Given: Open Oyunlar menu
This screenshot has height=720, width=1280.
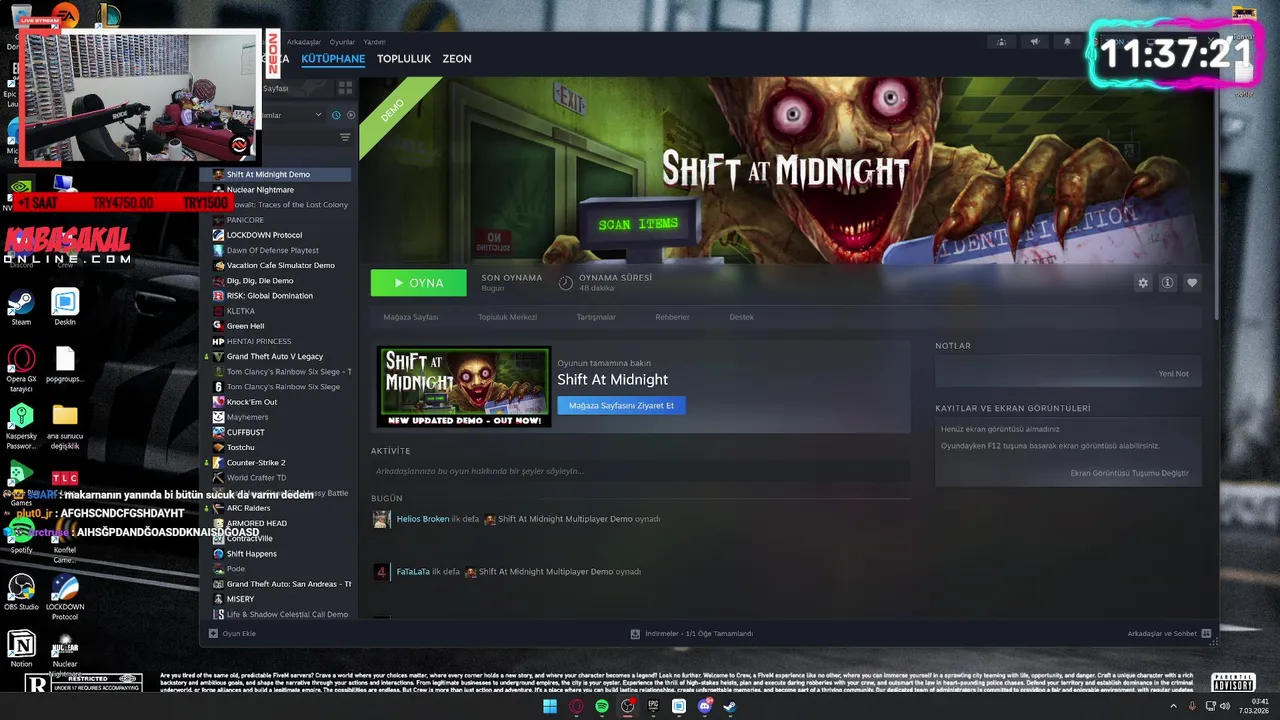Looking at the screenshot, I should point(342,42).
